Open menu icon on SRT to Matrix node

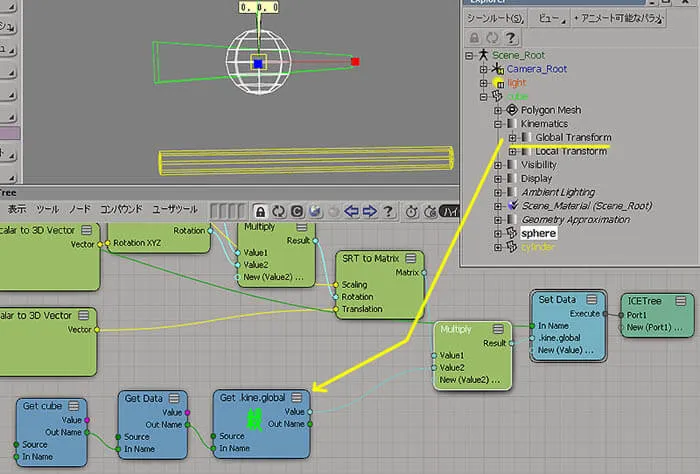click(x=411, y=258)
